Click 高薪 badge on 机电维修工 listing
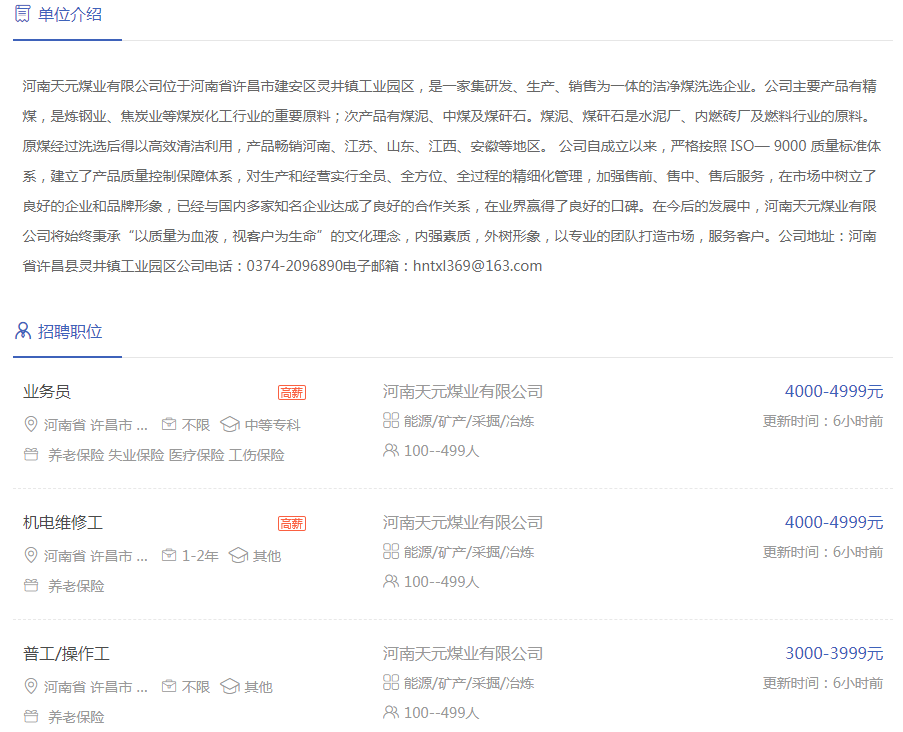This screenshot has height=732, width=903. tap(292, 524)
